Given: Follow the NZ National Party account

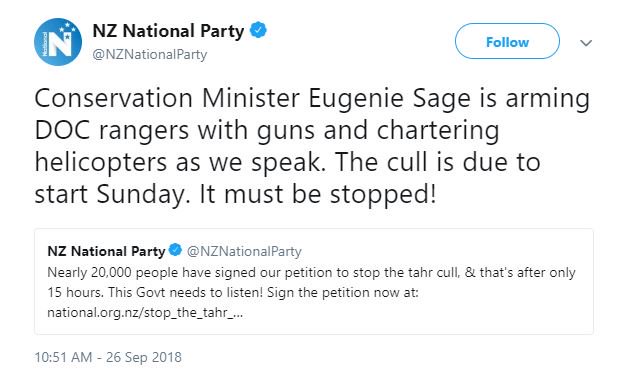Looking at the screenshot, I should pos(507,41).
